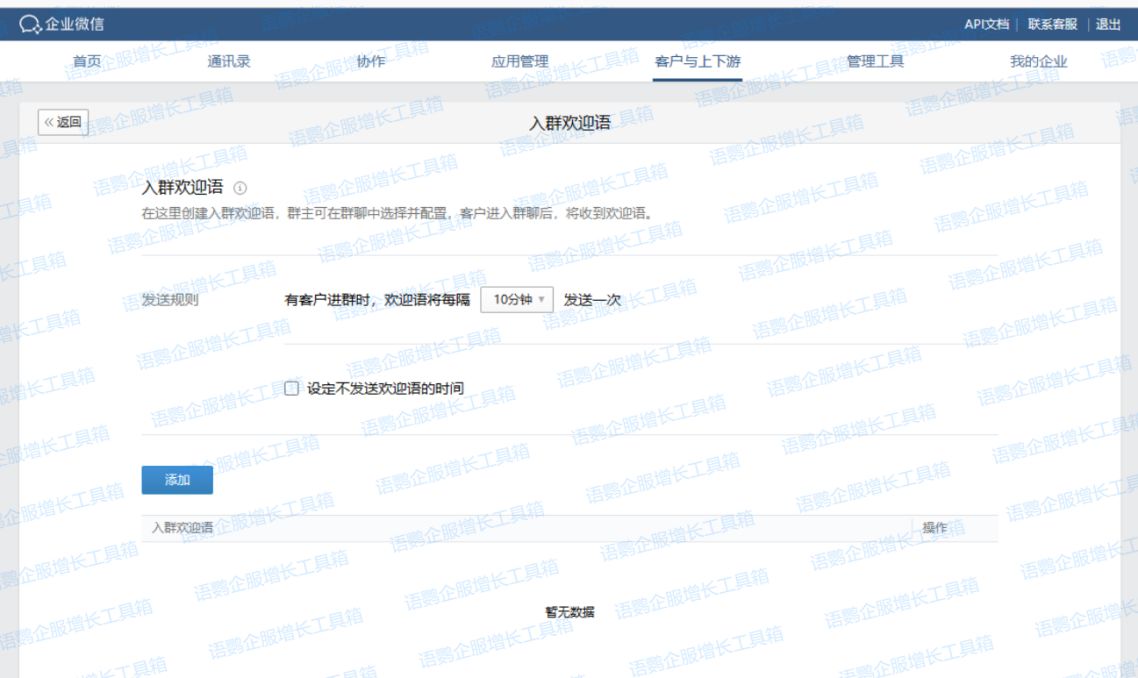Viewport: 1138px width, 678px height.
Task: Select the 应用管理 tab
Action: [520, 62]
